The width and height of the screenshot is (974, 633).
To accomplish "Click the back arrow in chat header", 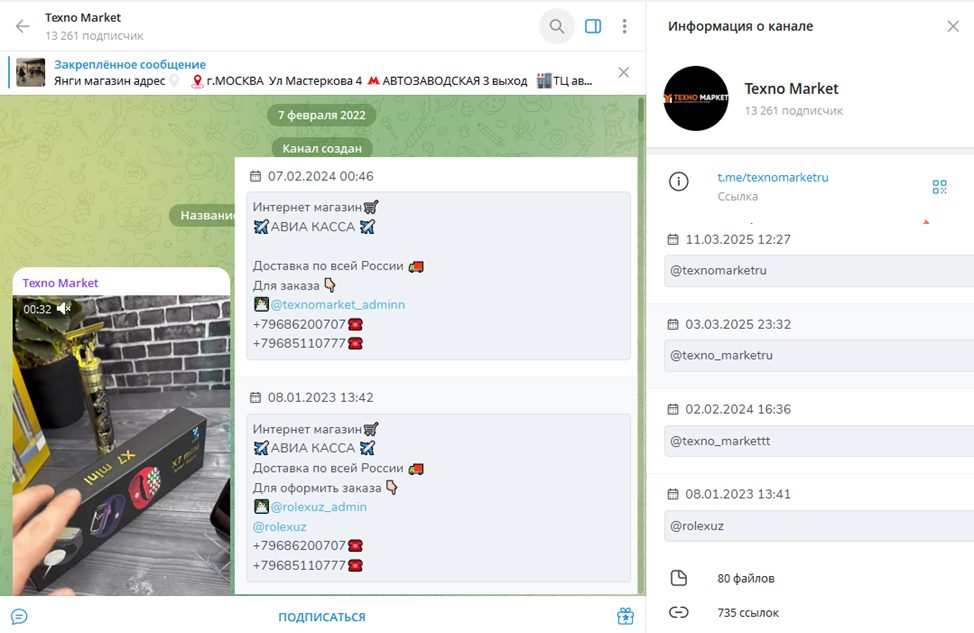I will pos(22,26).
